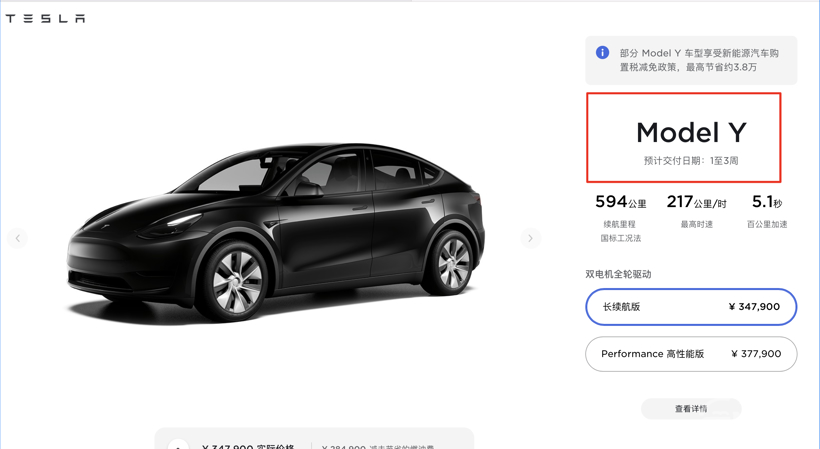Click the 5.1秒 acceleration stat

(x=767, y=202)
